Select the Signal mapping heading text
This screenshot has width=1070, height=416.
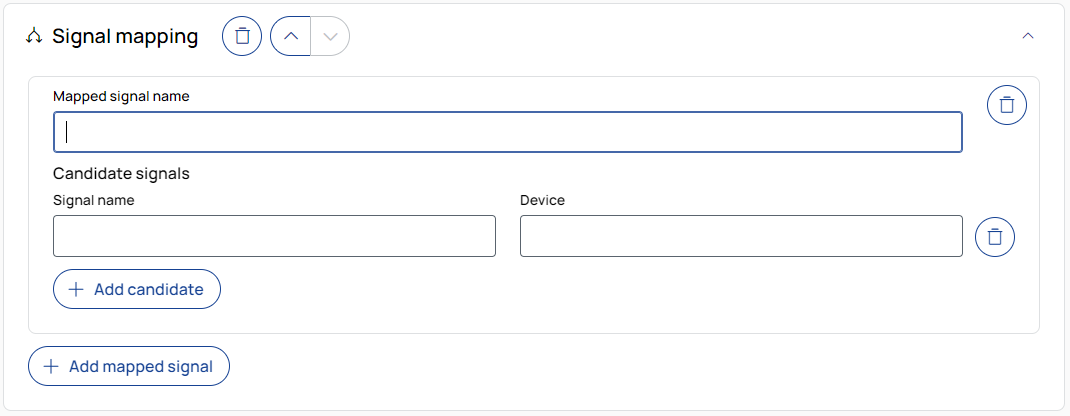click(x=125, y=37)
